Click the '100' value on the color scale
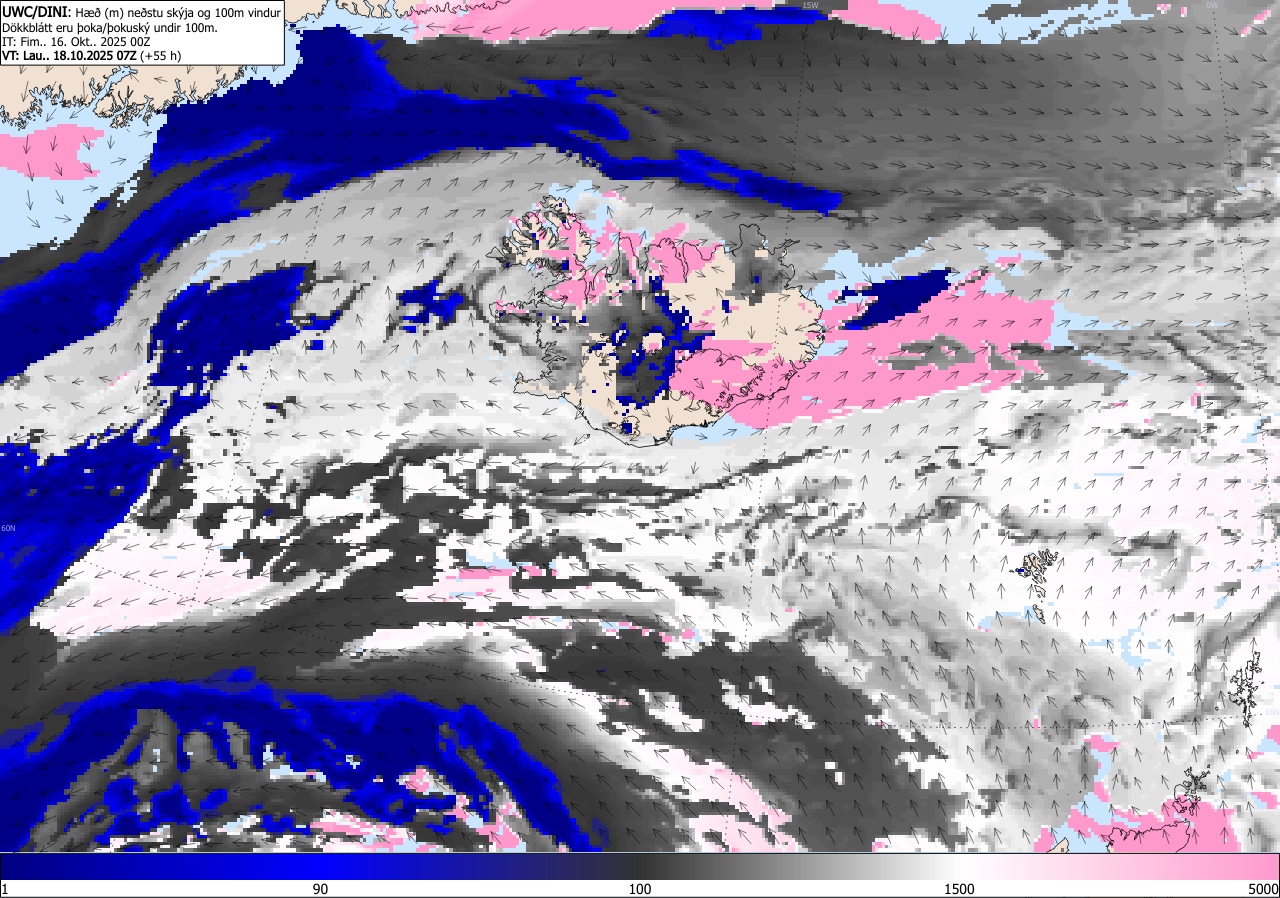Viewport: 1280px width, 898px height. pos(640,889)
